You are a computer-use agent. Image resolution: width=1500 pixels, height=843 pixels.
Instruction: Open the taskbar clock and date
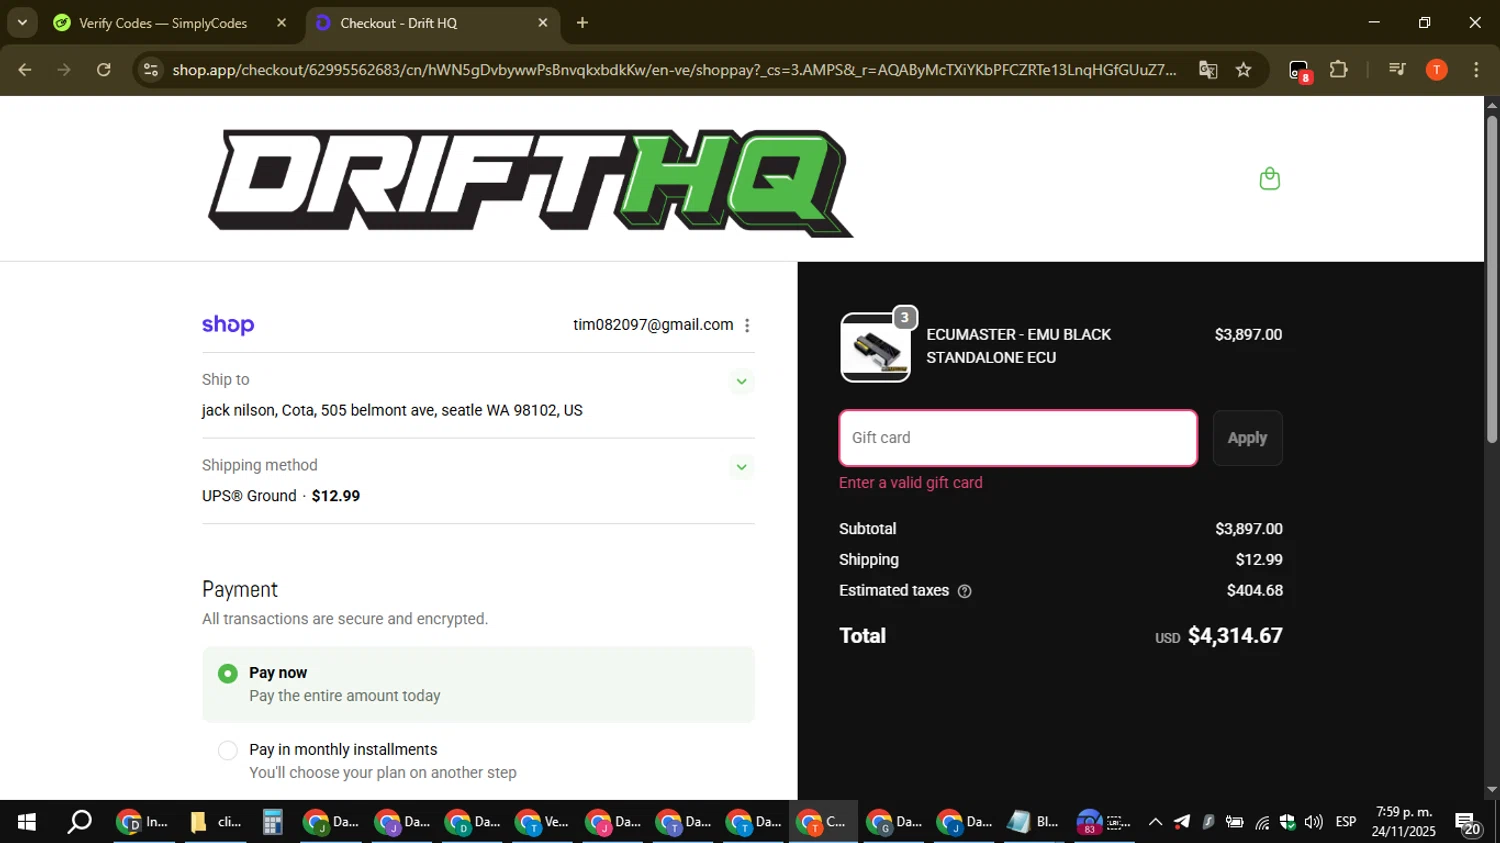(1404, 822)
